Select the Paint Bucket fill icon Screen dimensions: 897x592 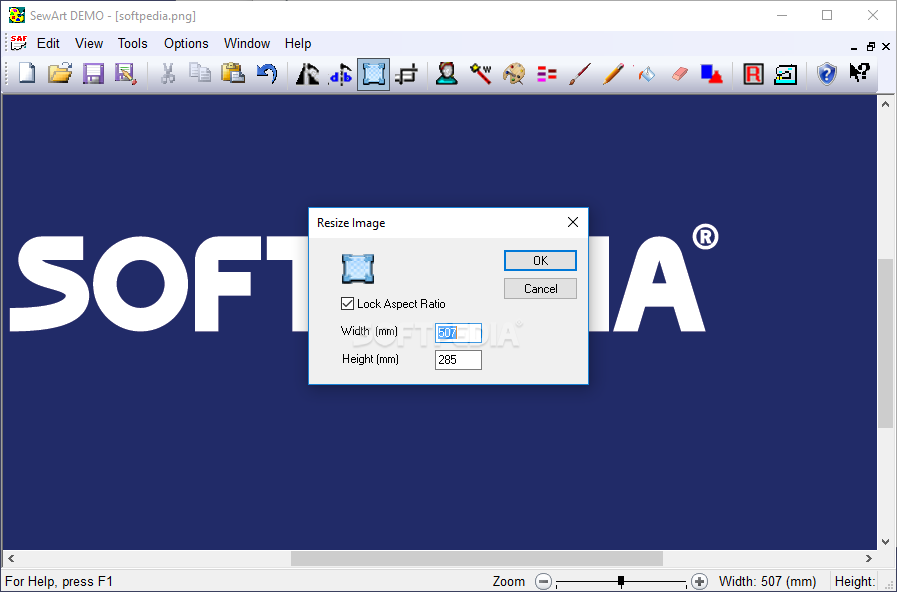point(646,74)
